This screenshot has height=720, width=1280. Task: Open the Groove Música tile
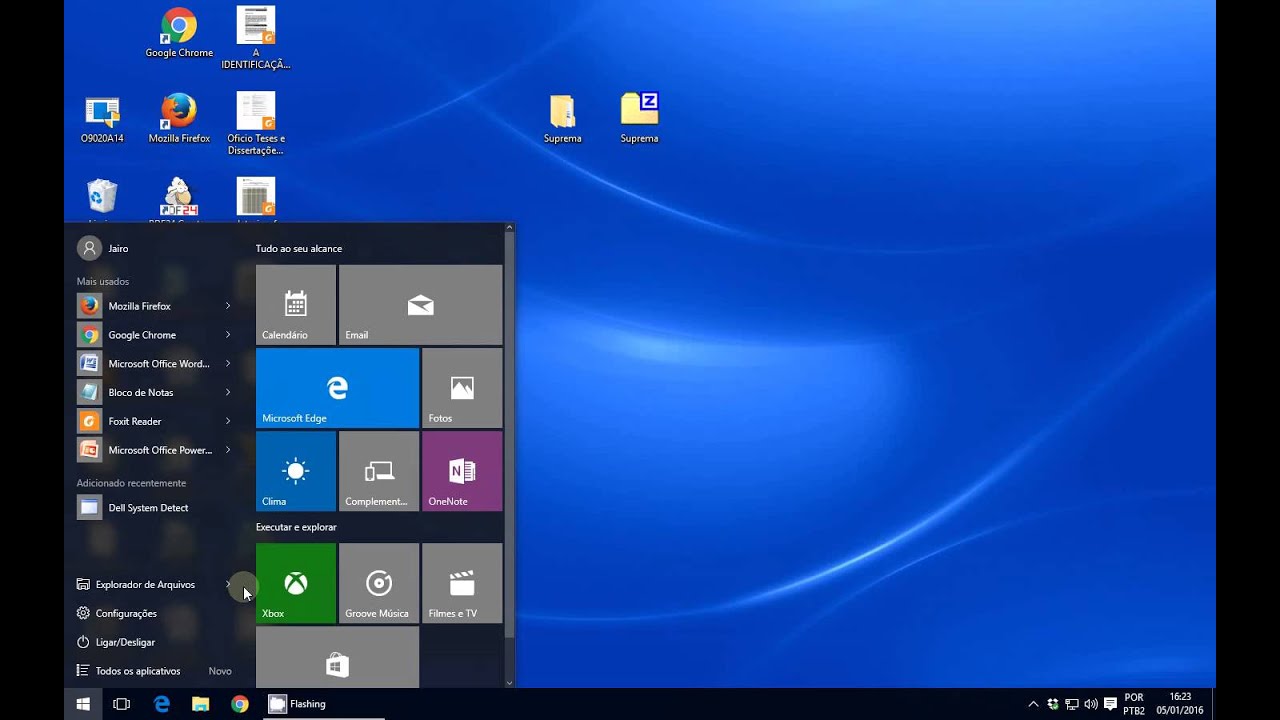pos(379,583)
